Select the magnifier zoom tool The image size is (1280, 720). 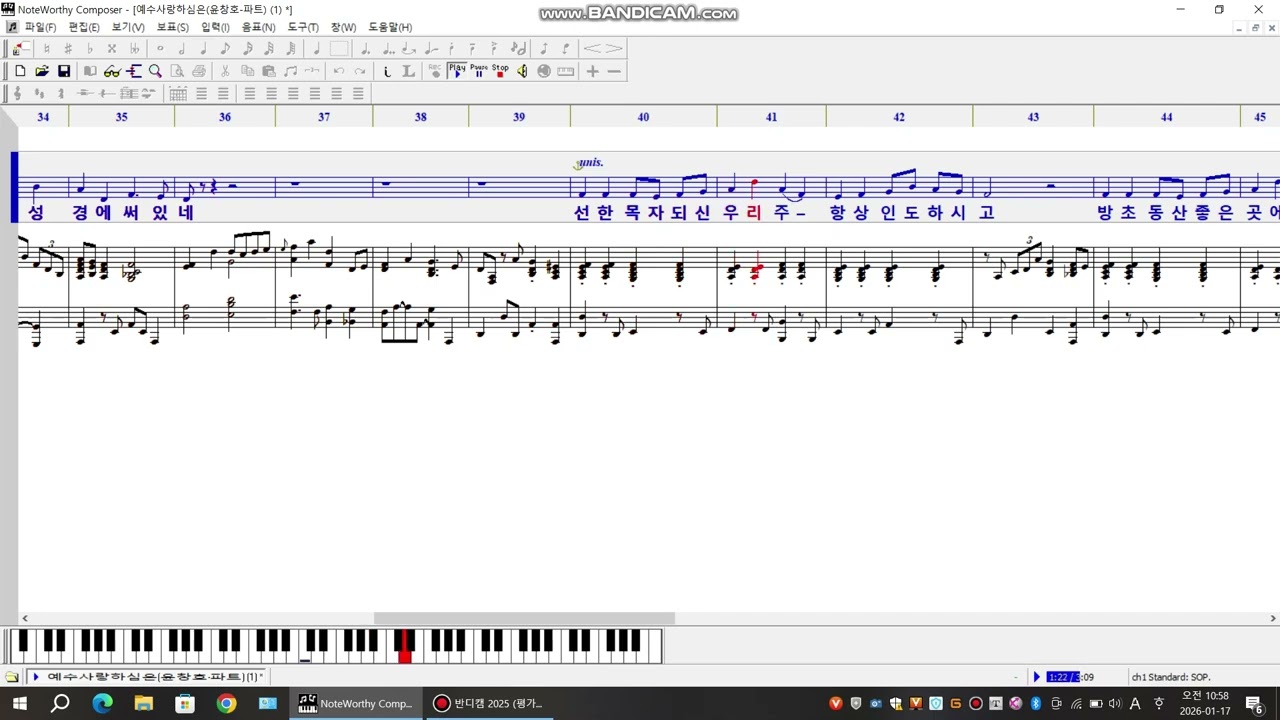click(x=156, y=71)
